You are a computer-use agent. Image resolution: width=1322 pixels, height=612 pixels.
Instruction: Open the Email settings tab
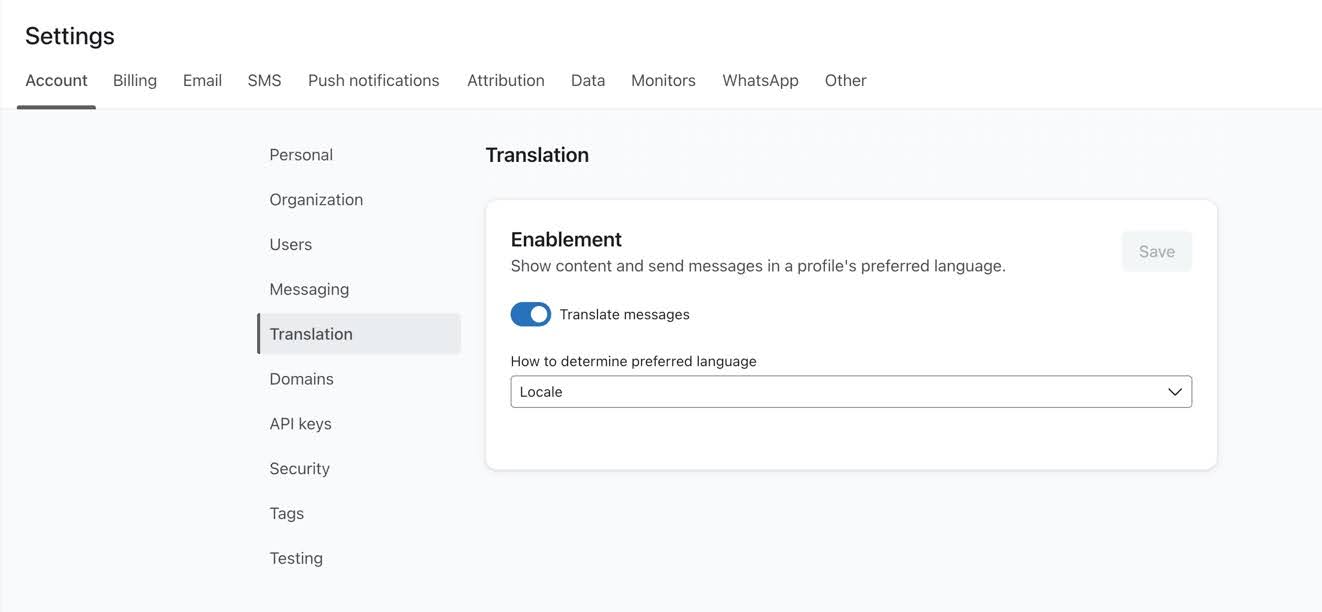pos(202,81)
